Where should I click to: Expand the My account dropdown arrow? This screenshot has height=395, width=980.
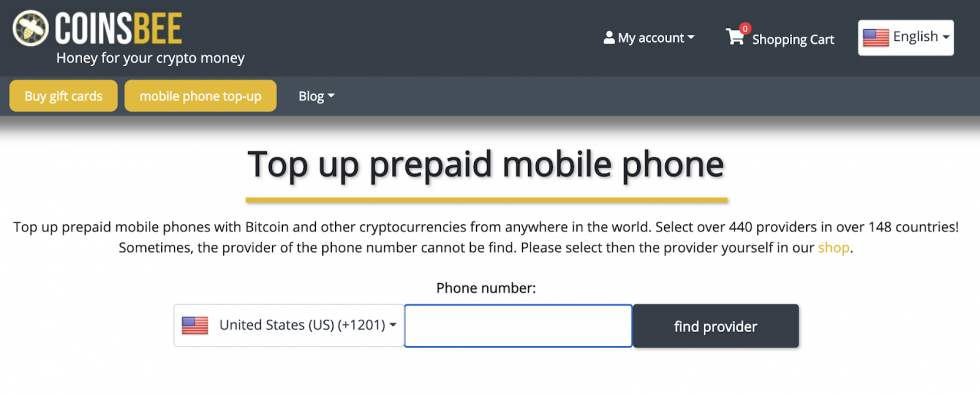tap(691, 38)
